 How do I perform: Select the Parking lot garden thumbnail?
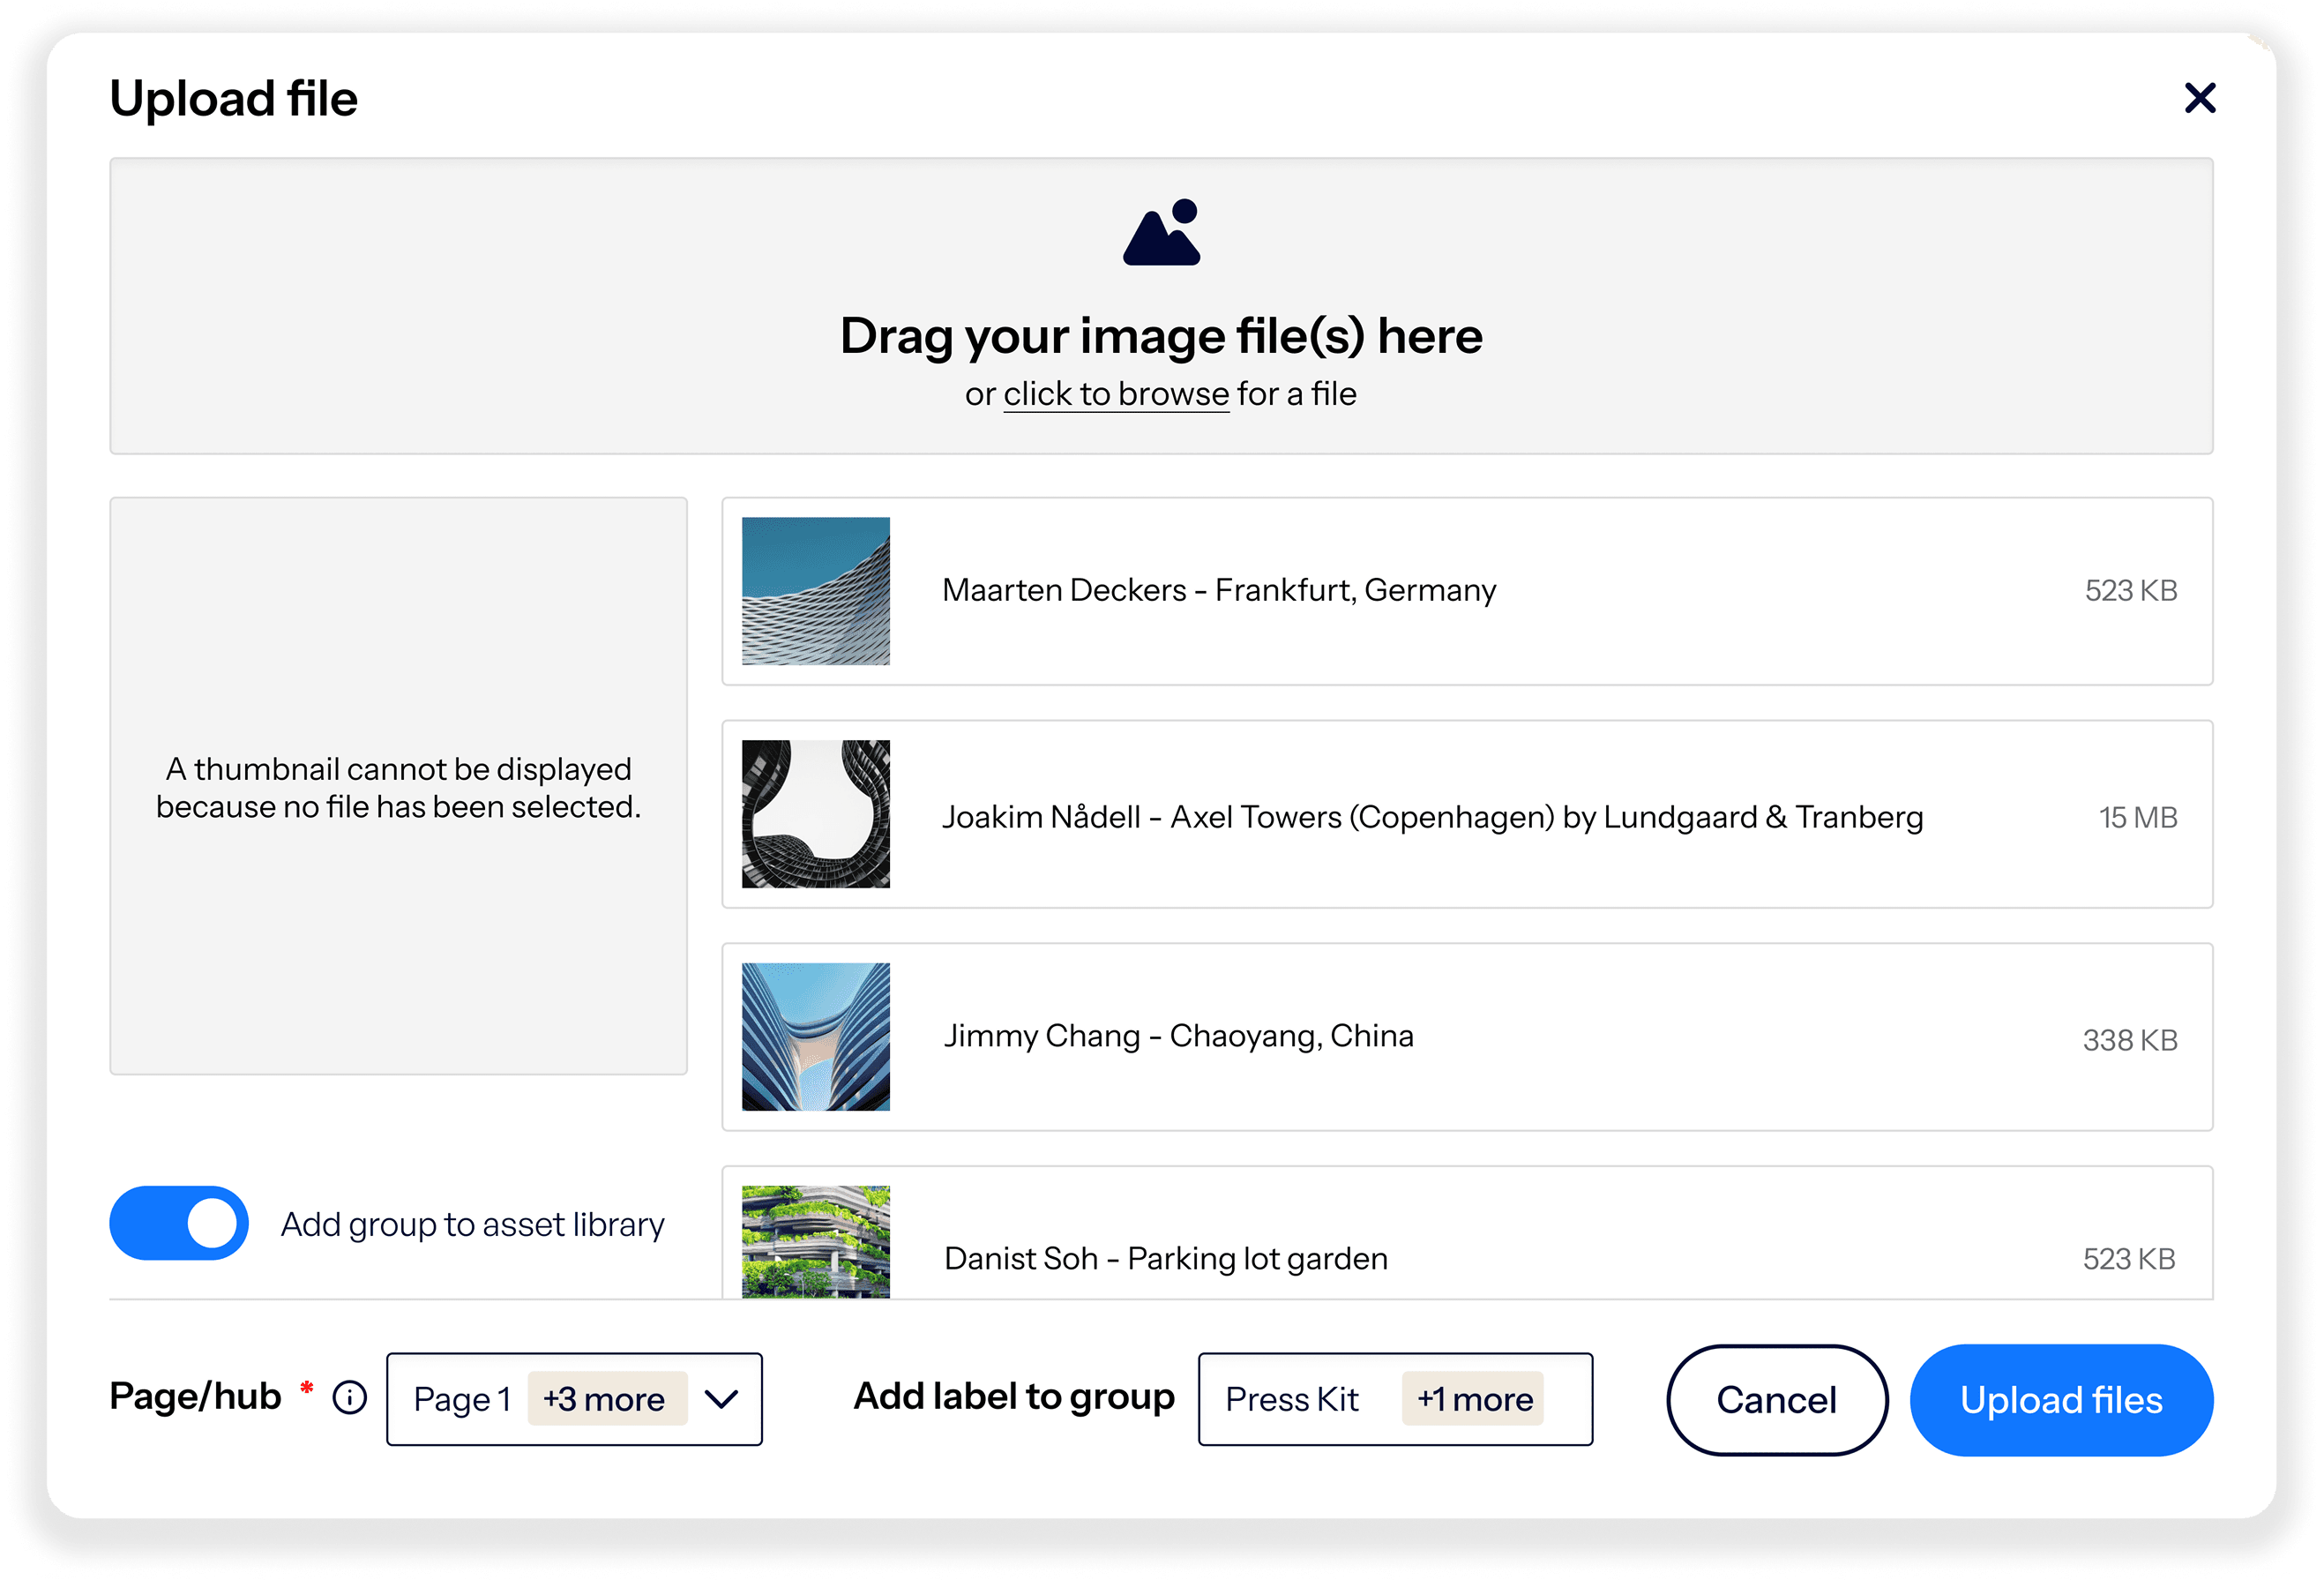[815, 1241]
